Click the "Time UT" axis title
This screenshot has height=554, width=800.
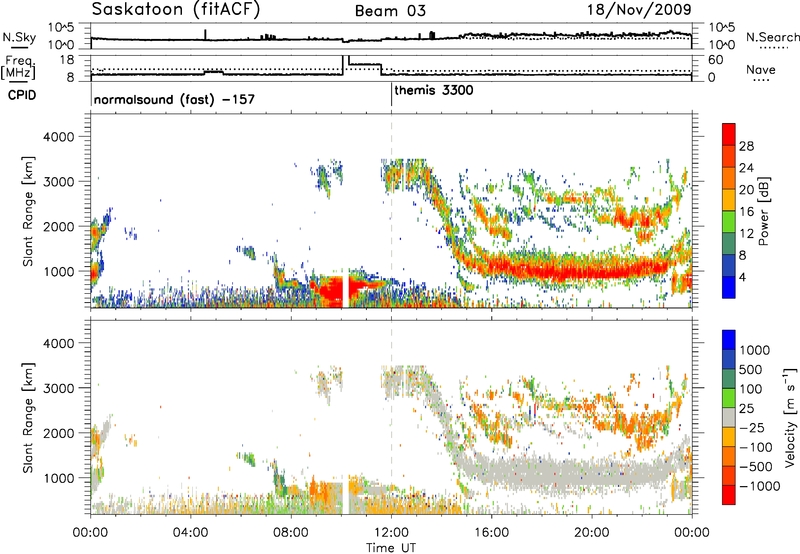click(x=391, y=548)
